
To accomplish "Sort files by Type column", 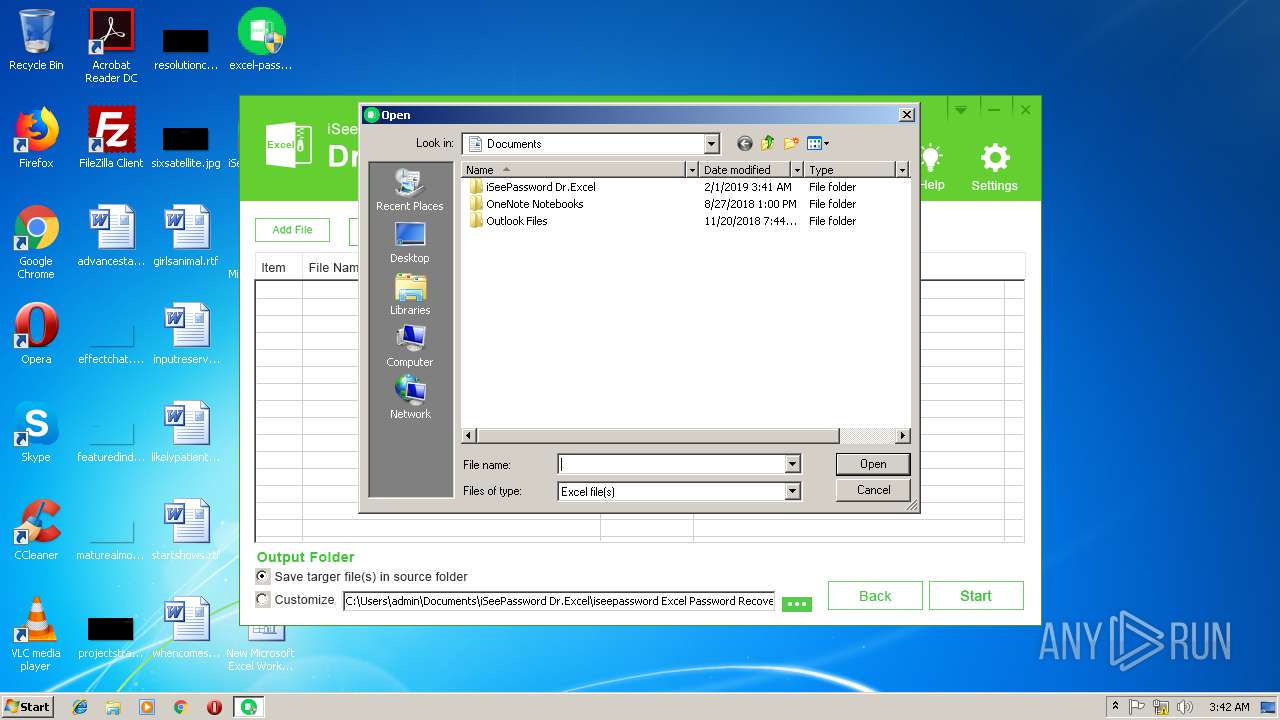I will 850,170.
